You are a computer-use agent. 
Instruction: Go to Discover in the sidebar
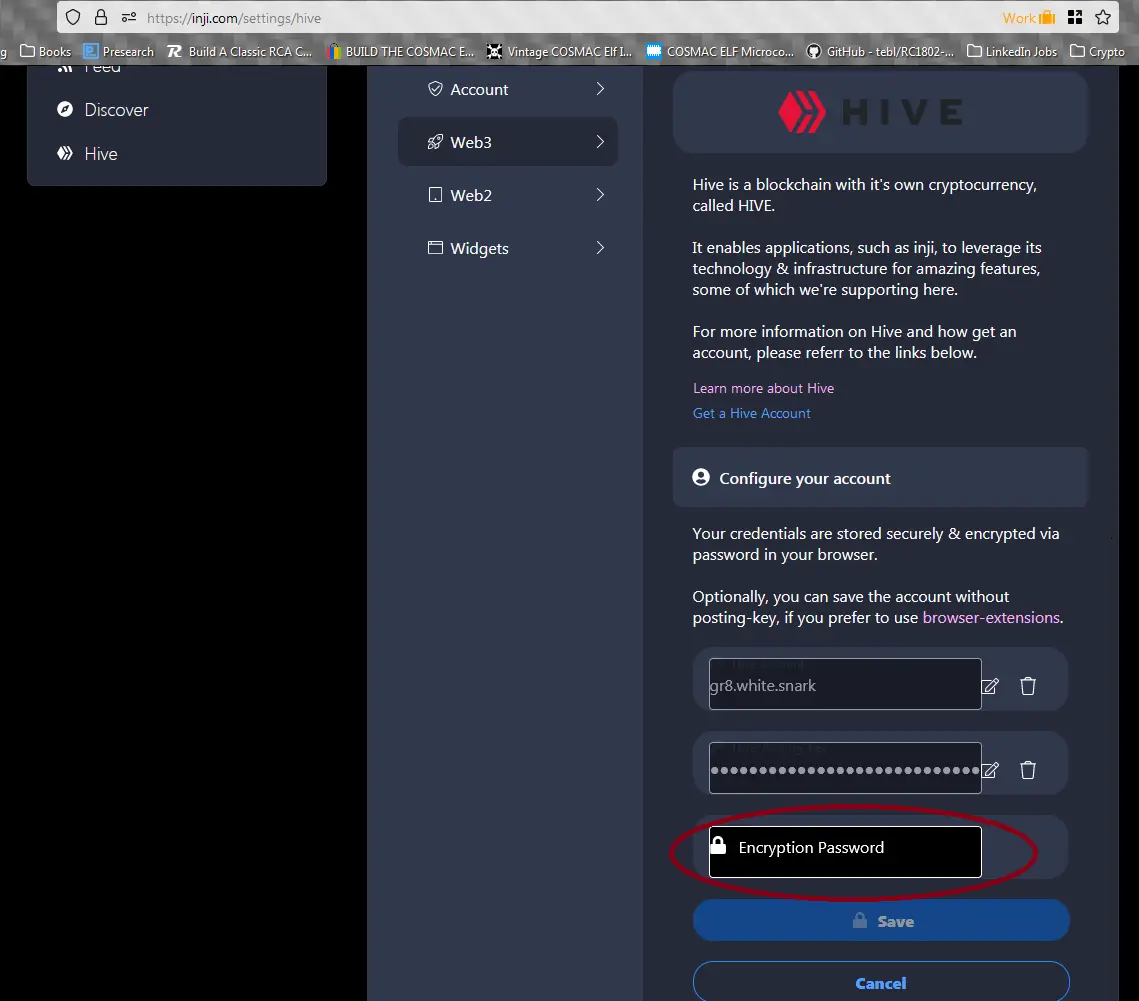pos(116,110)
